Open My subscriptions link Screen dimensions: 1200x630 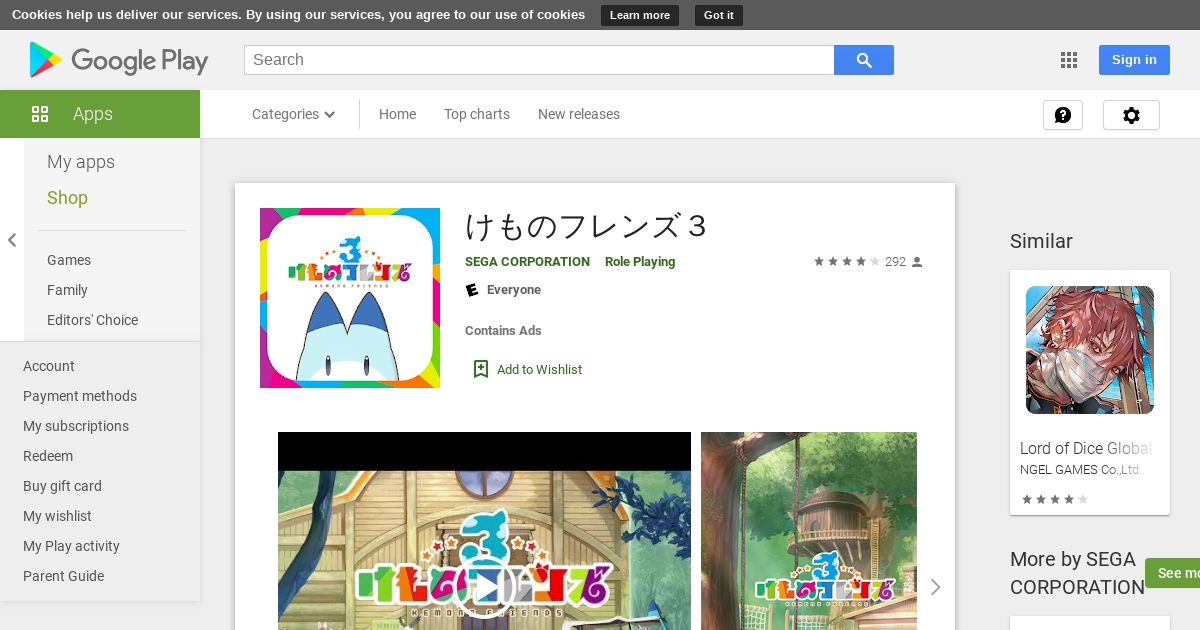click(76, 426)
